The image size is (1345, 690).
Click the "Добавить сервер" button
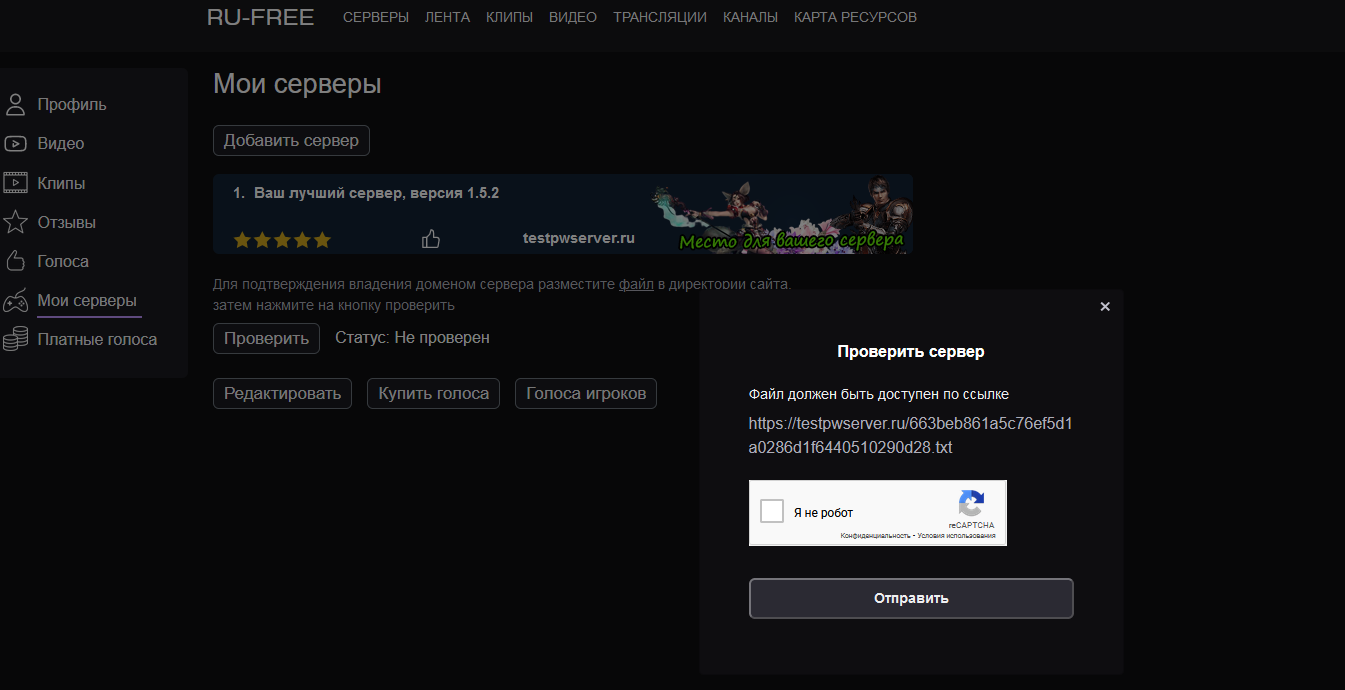(x=291, y=141)
